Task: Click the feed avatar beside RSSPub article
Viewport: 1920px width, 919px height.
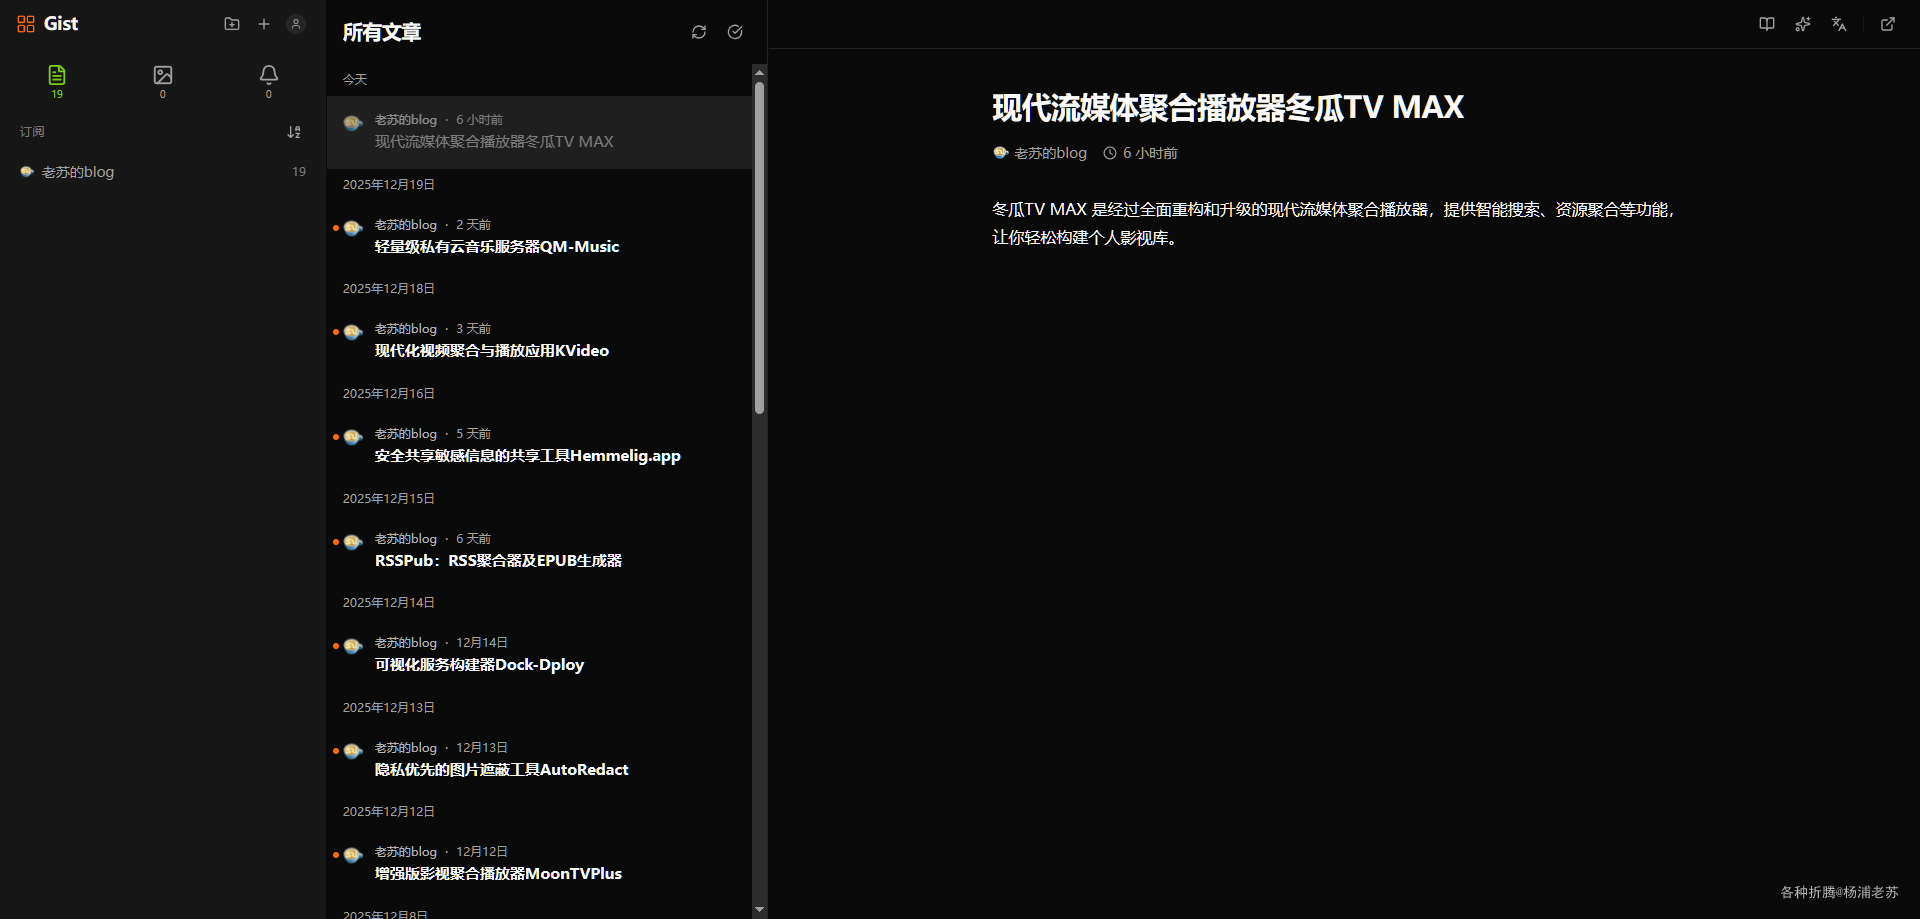Action: coord(353,542)
